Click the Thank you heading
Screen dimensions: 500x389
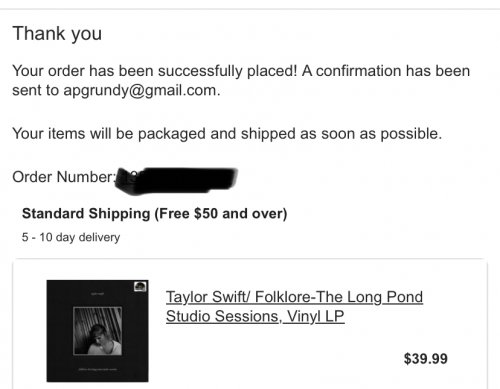pyautogui.click(x=57, y=33)
